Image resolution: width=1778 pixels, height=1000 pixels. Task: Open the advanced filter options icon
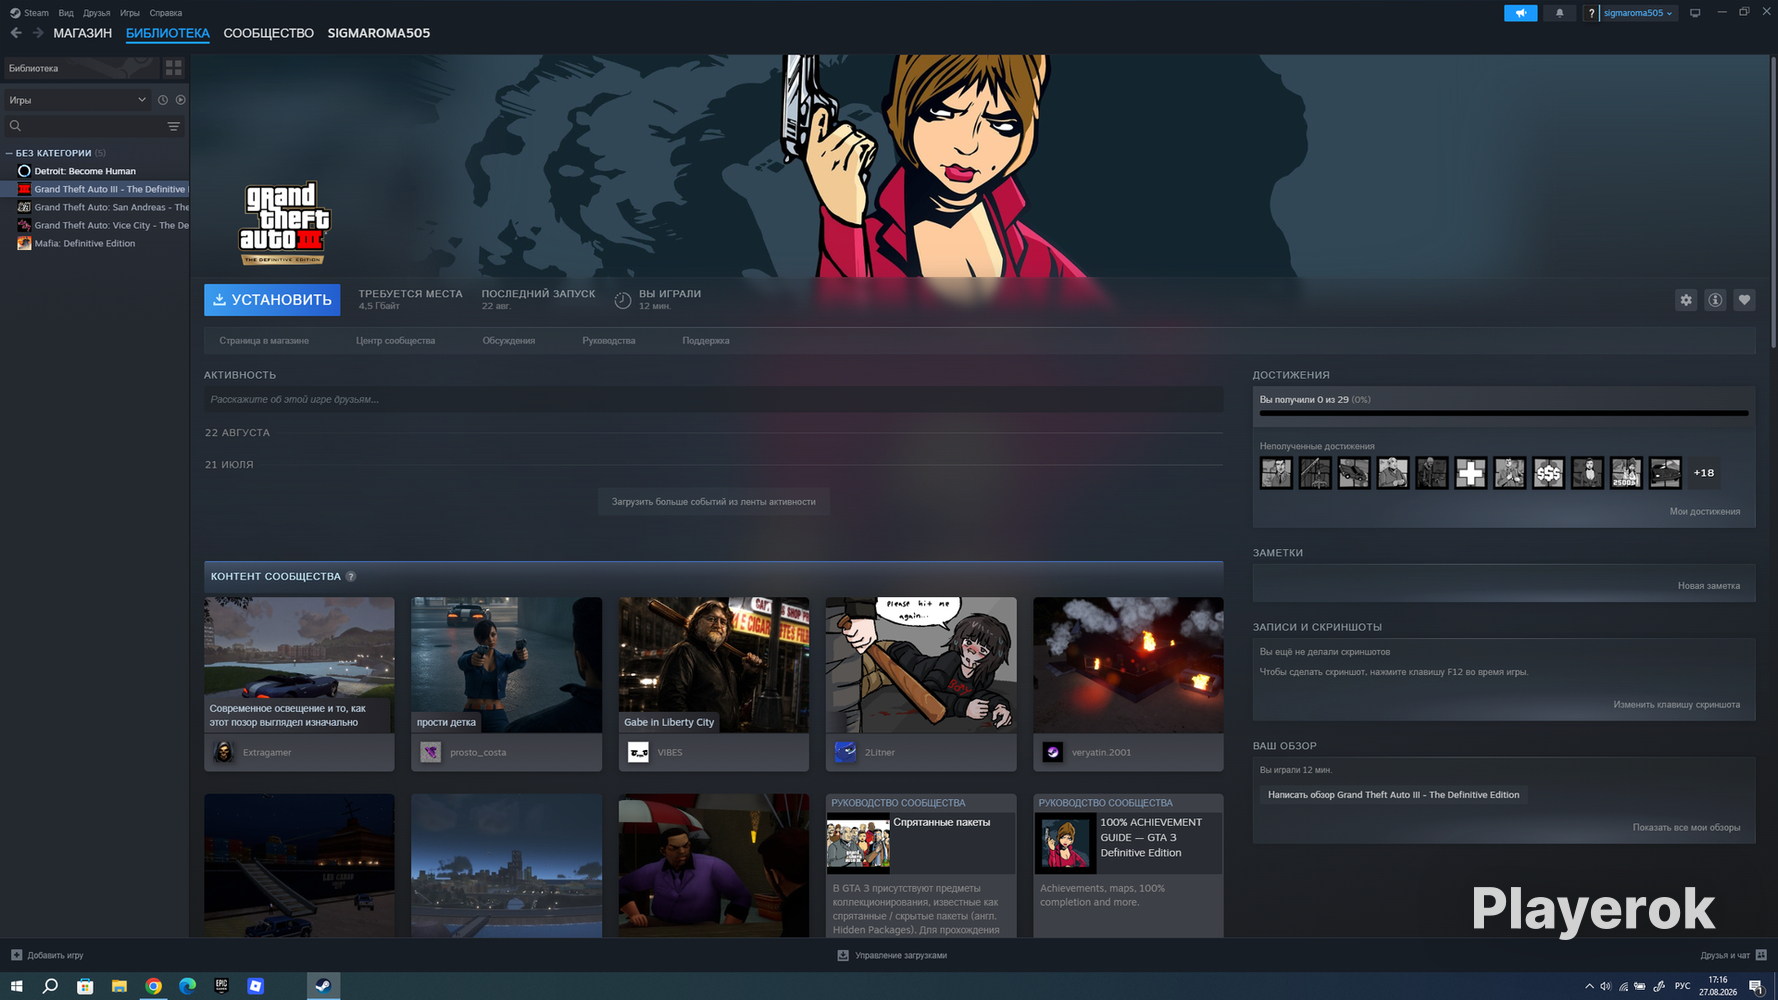point(174,126)
